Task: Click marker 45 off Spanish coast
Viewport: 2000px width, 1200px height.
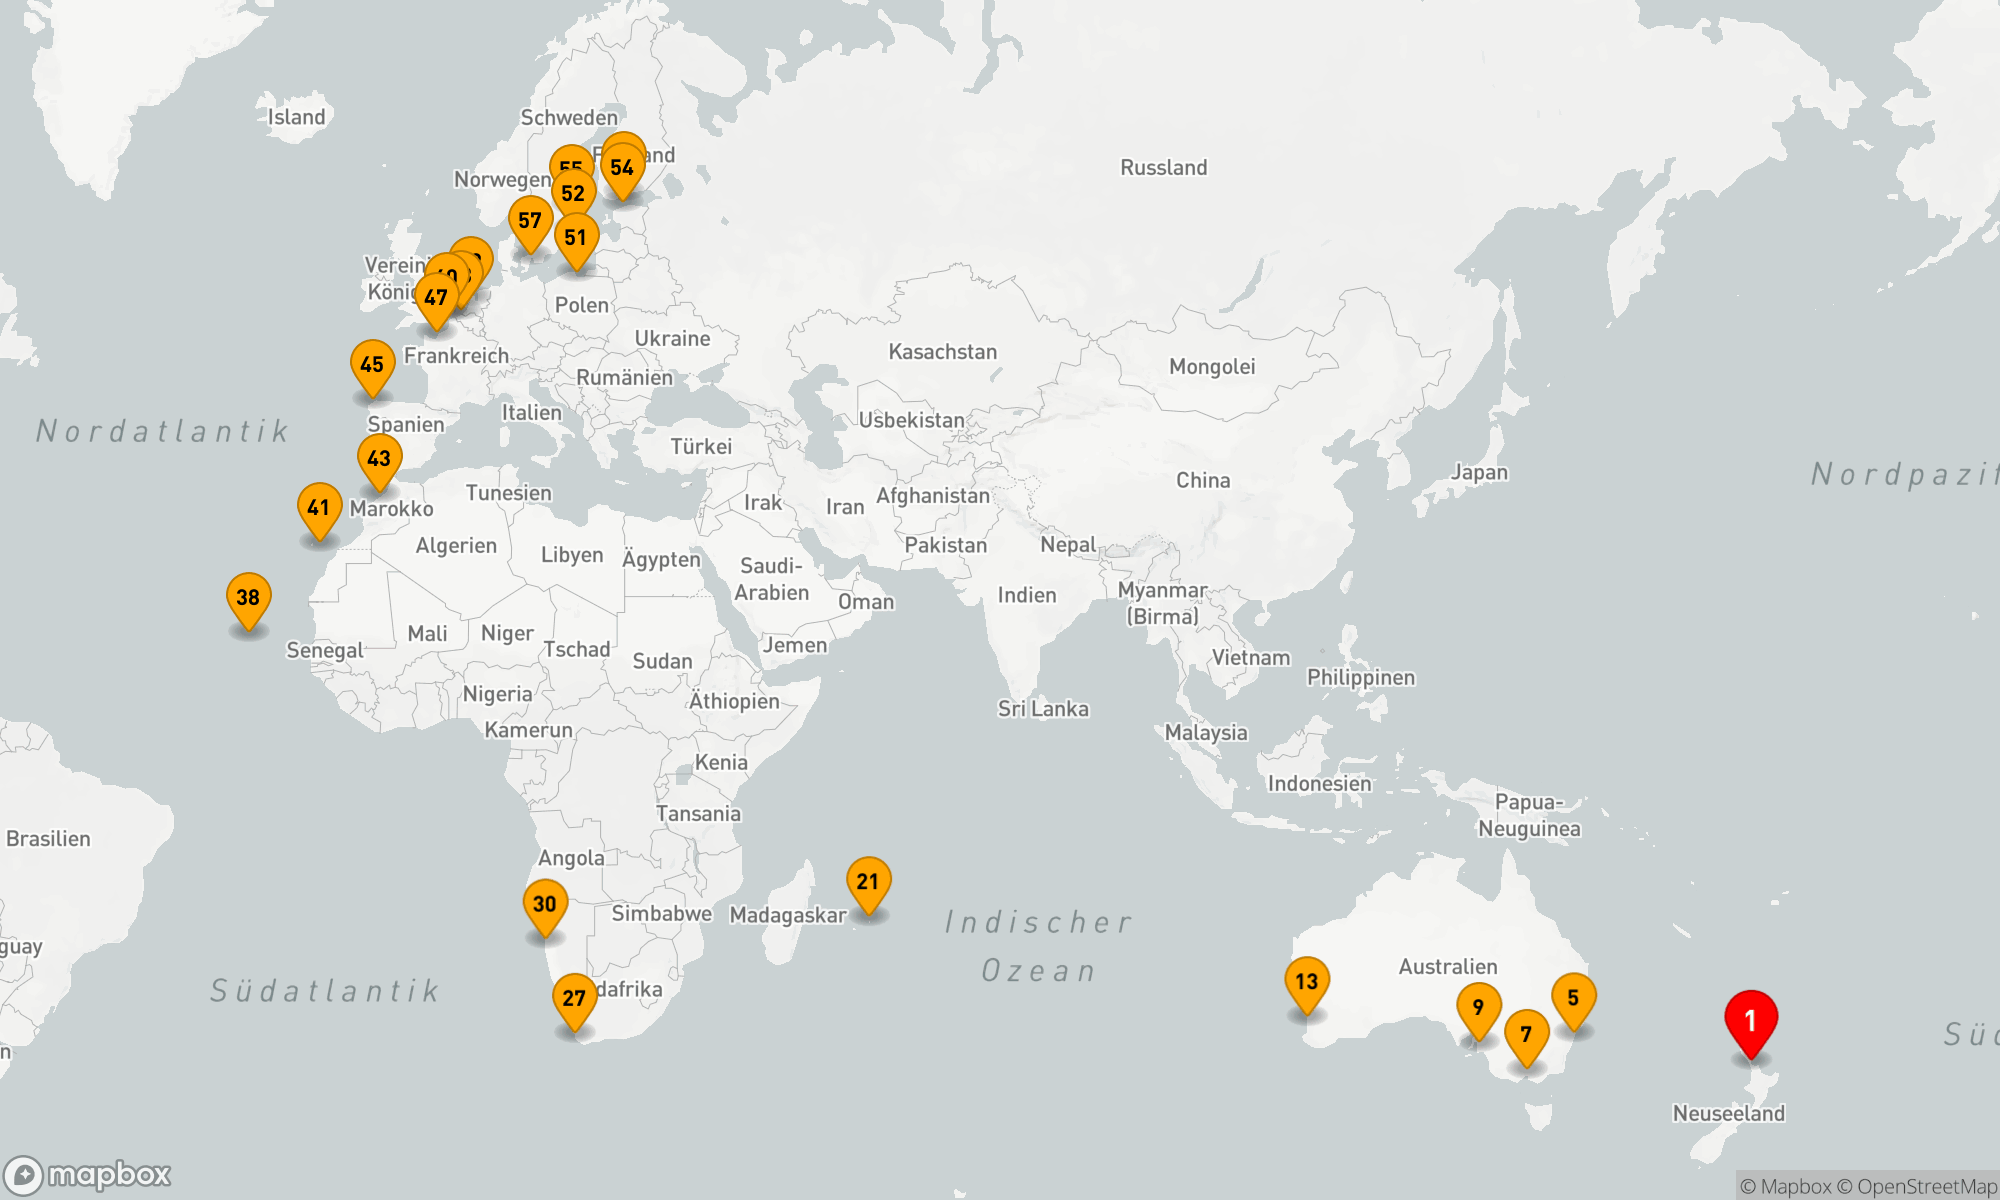Action: click(372, 365)
